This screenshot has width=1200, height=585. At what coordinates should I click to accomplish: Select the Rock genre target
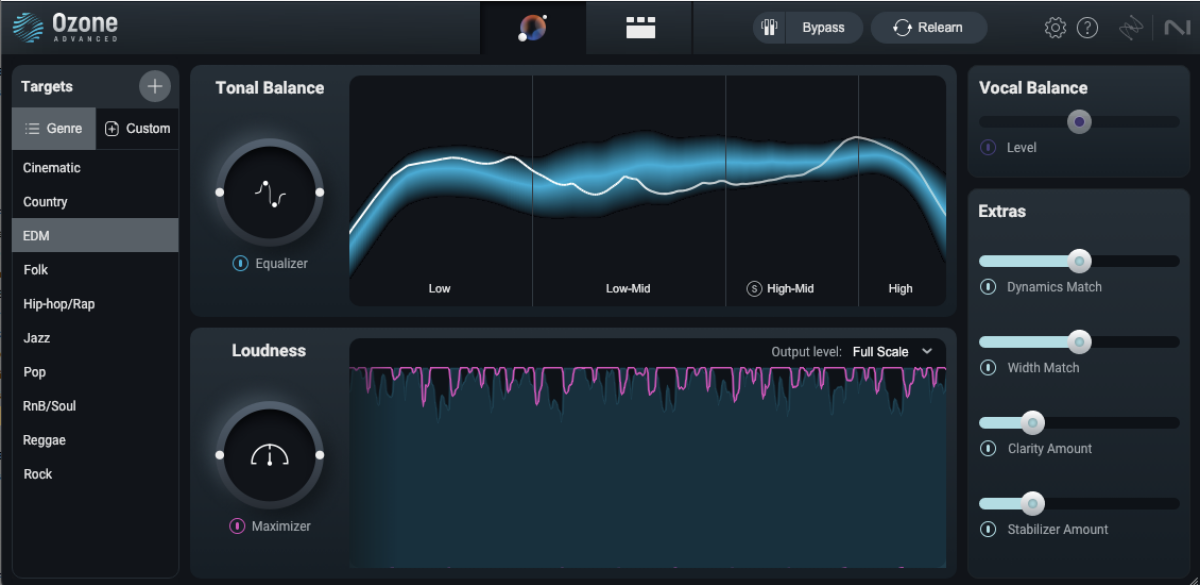pos(95,474)
